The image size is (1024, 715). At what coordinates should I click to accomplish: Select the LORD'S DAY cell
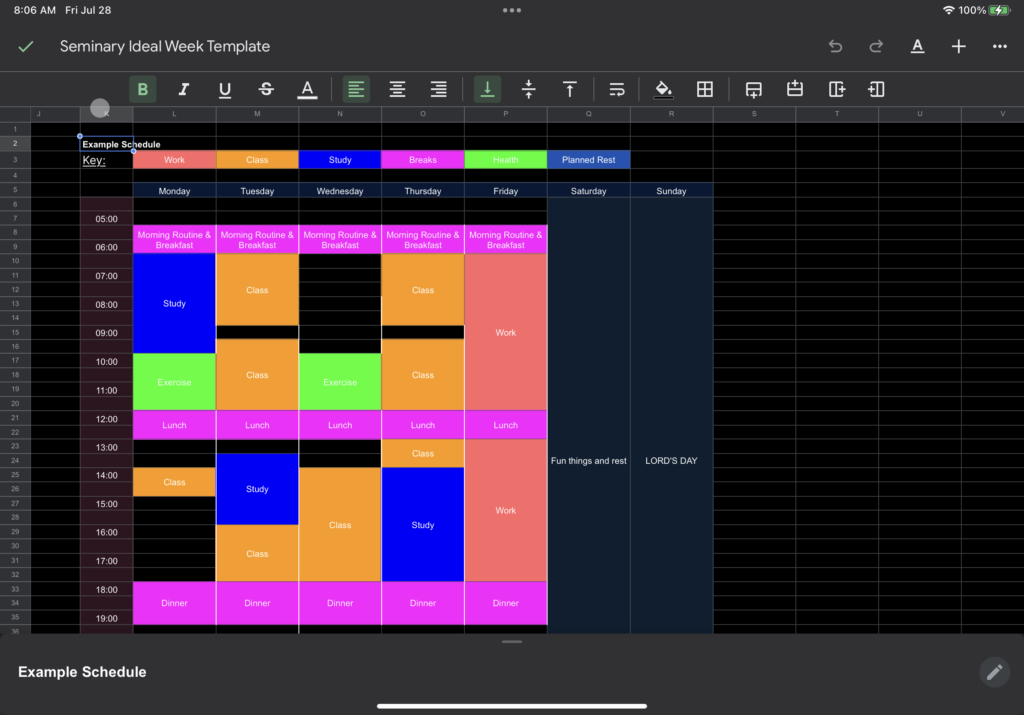click(x=671, y=460)
